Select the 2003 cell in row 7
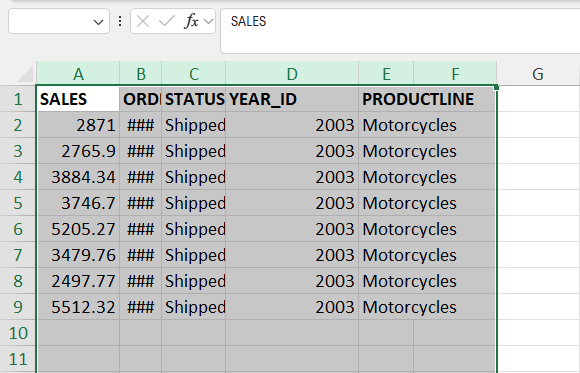 tap(292, 255)
